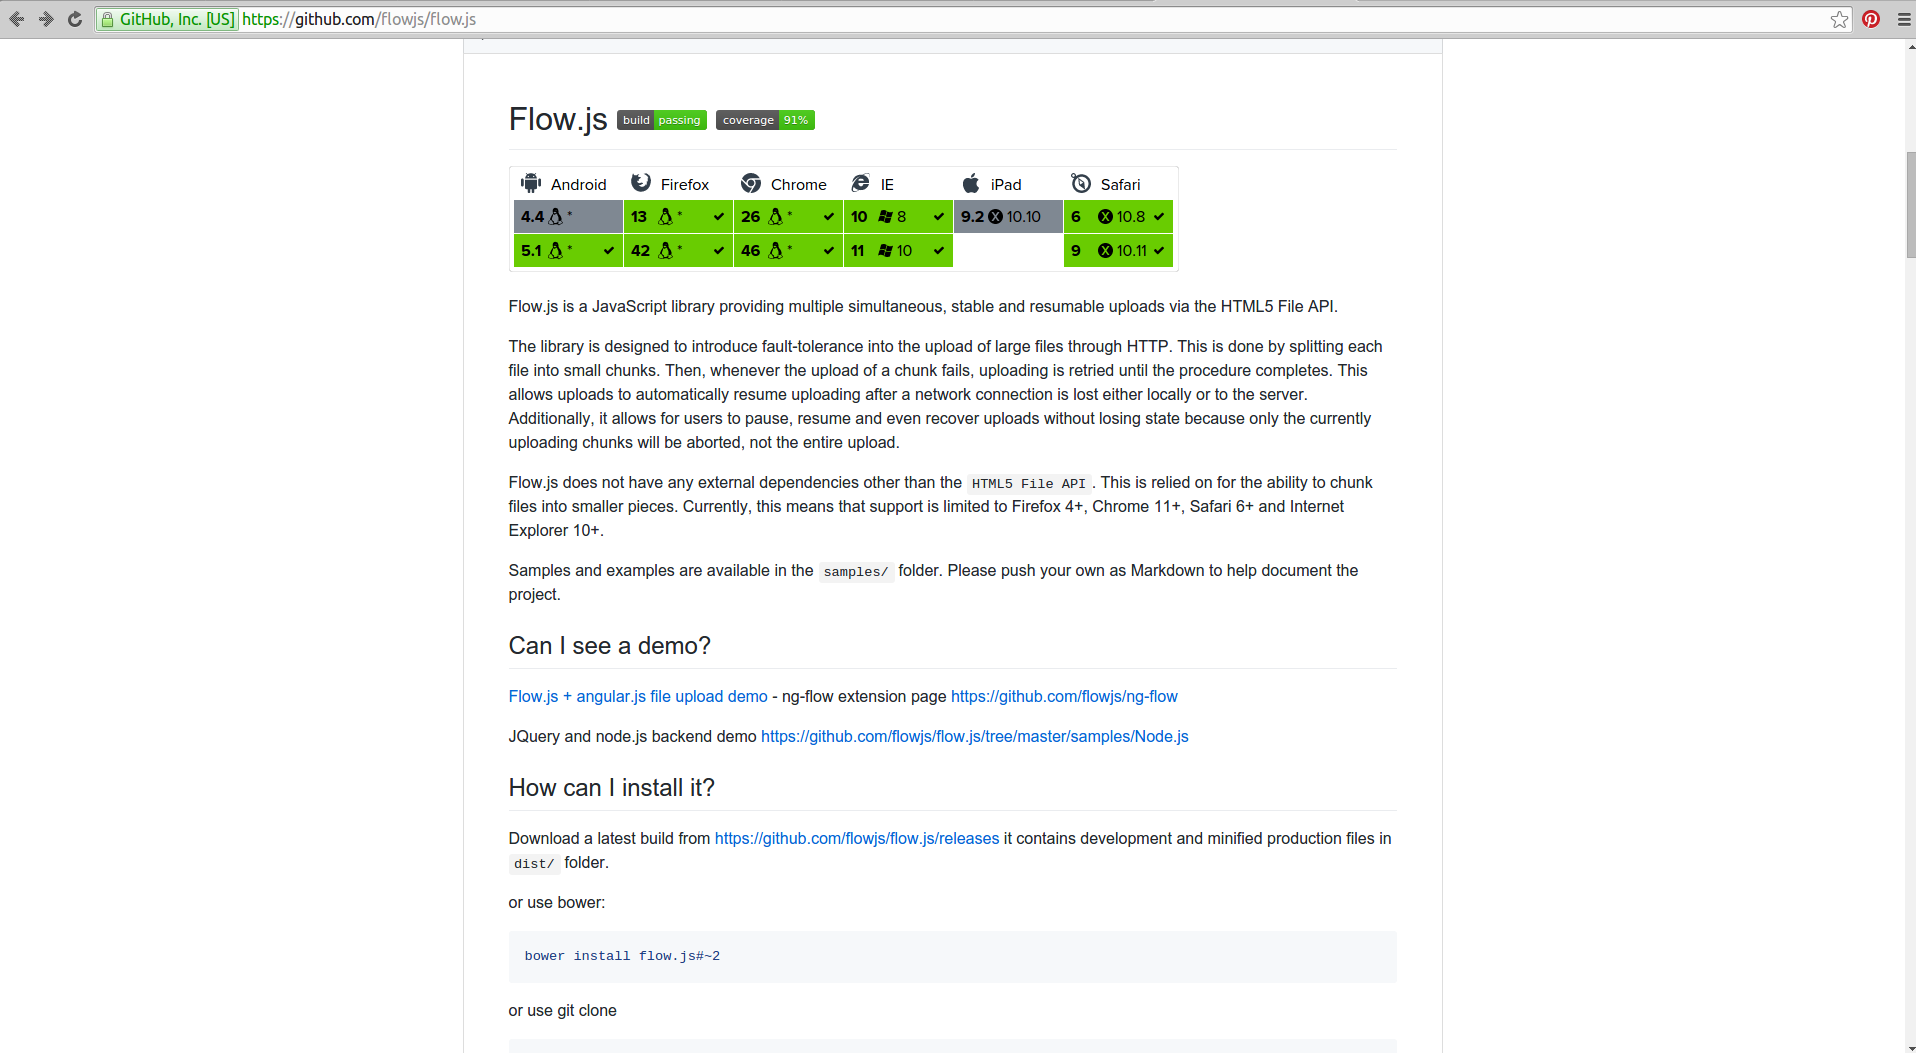1916x1053 pixels.
Task: Click the Chrome browser icon in the table
Action: point(751,183)
